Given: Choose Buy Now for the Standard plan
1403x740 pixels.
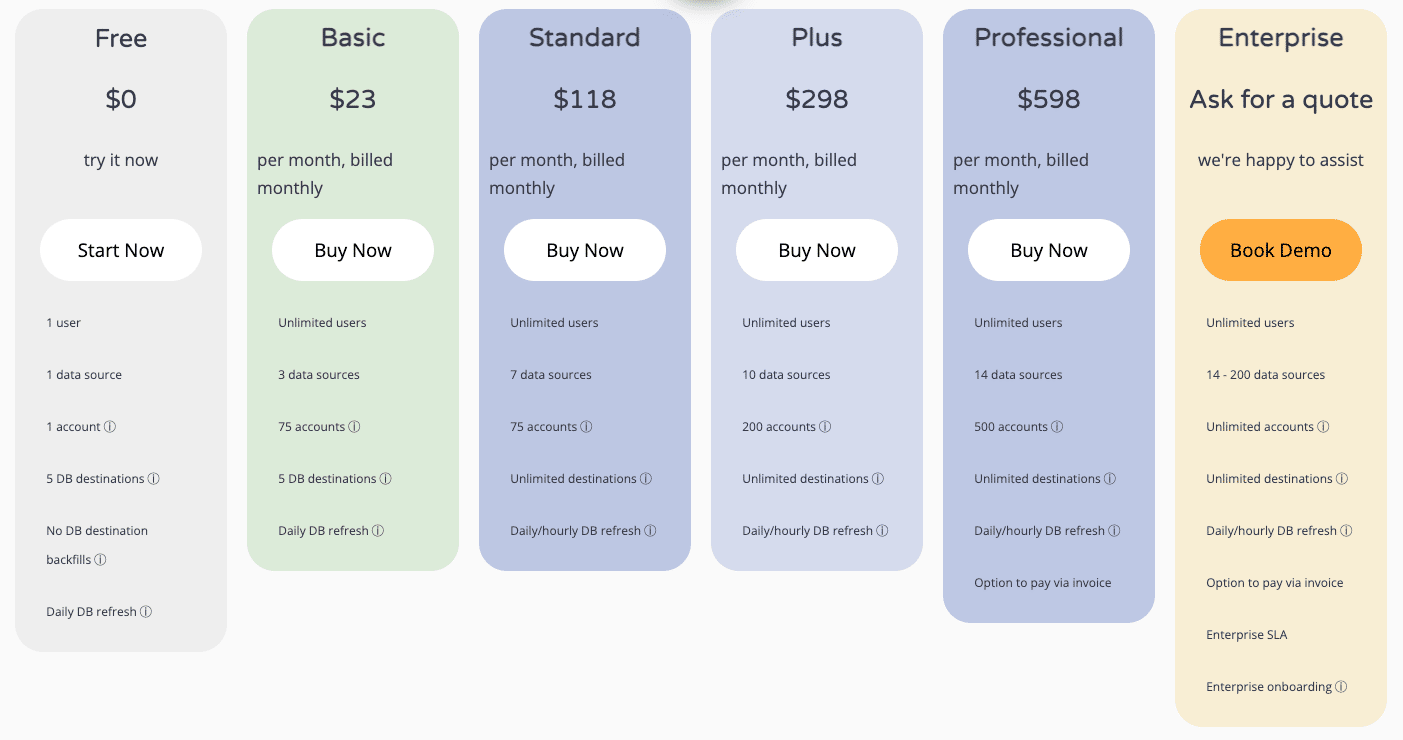Looking at the screenshot, I should coord(585,250).
